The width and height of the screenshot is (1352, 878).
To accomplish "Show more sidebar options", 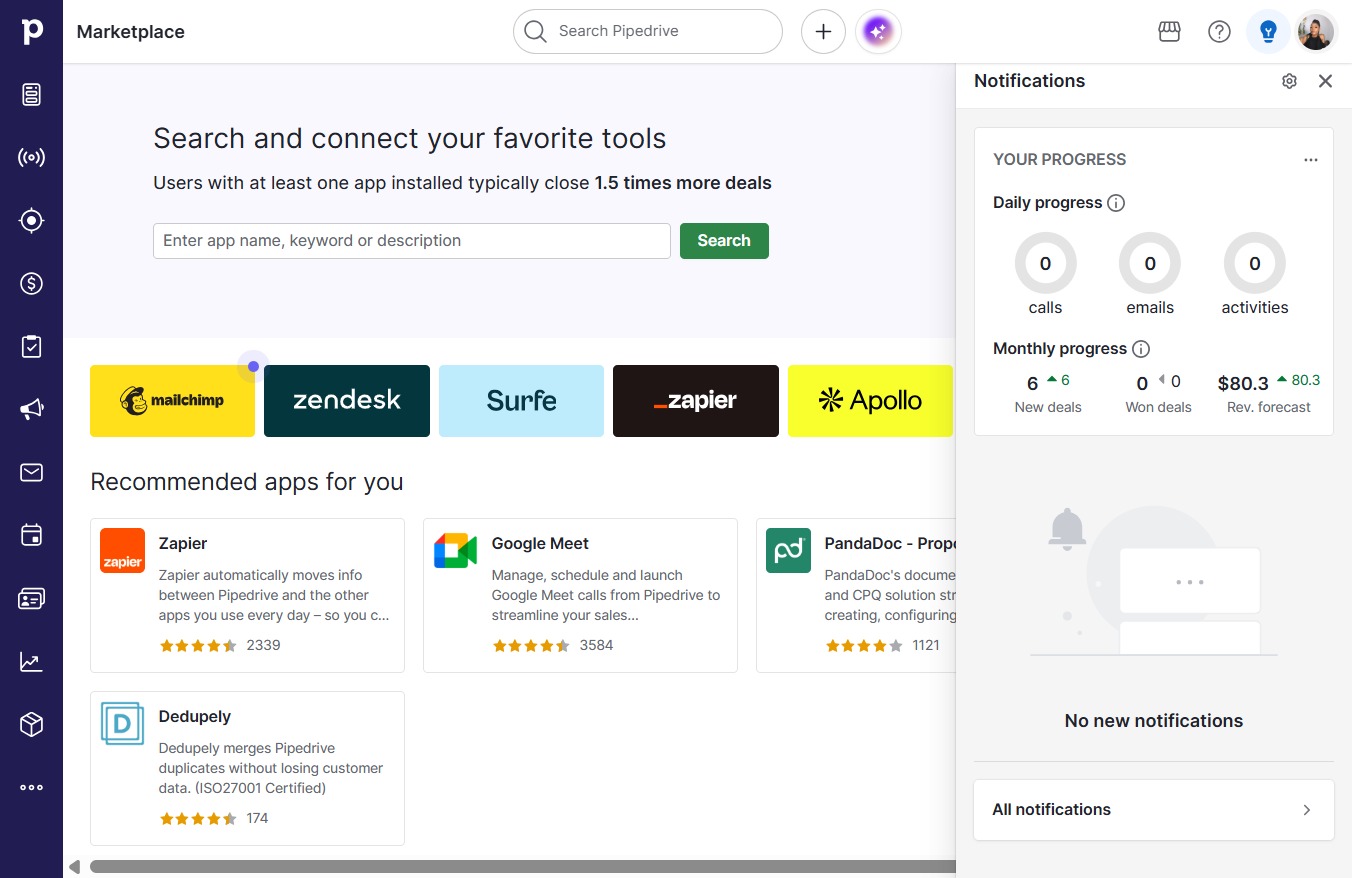I will pyautogui.click(x=32, y=788).
